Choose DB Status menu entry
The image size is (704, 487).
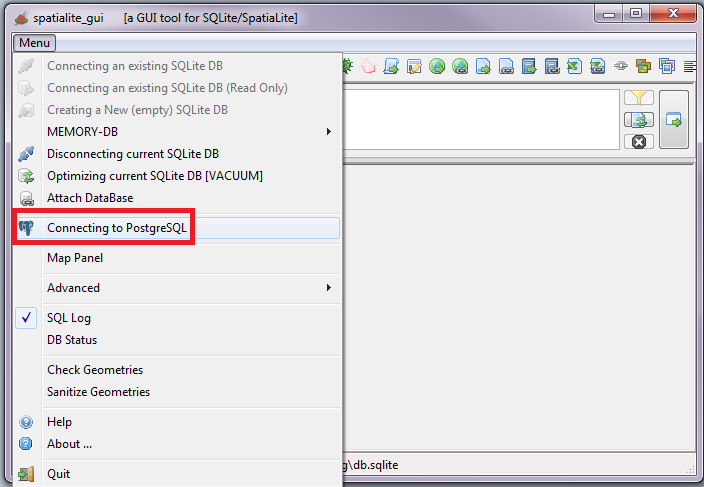[177, 340]
